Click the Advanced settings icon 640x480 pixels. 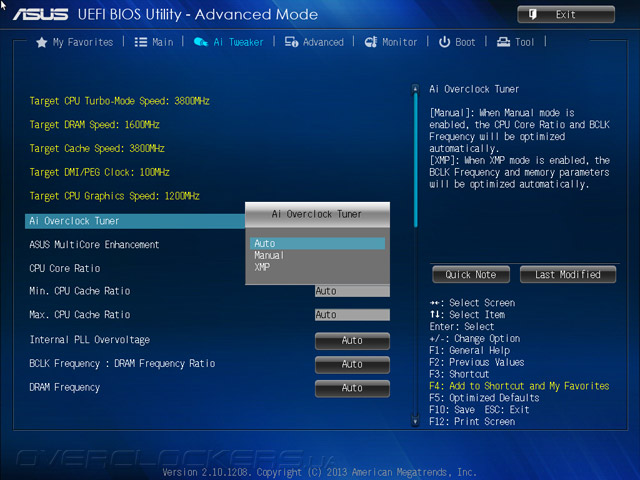tap(291, 42)
